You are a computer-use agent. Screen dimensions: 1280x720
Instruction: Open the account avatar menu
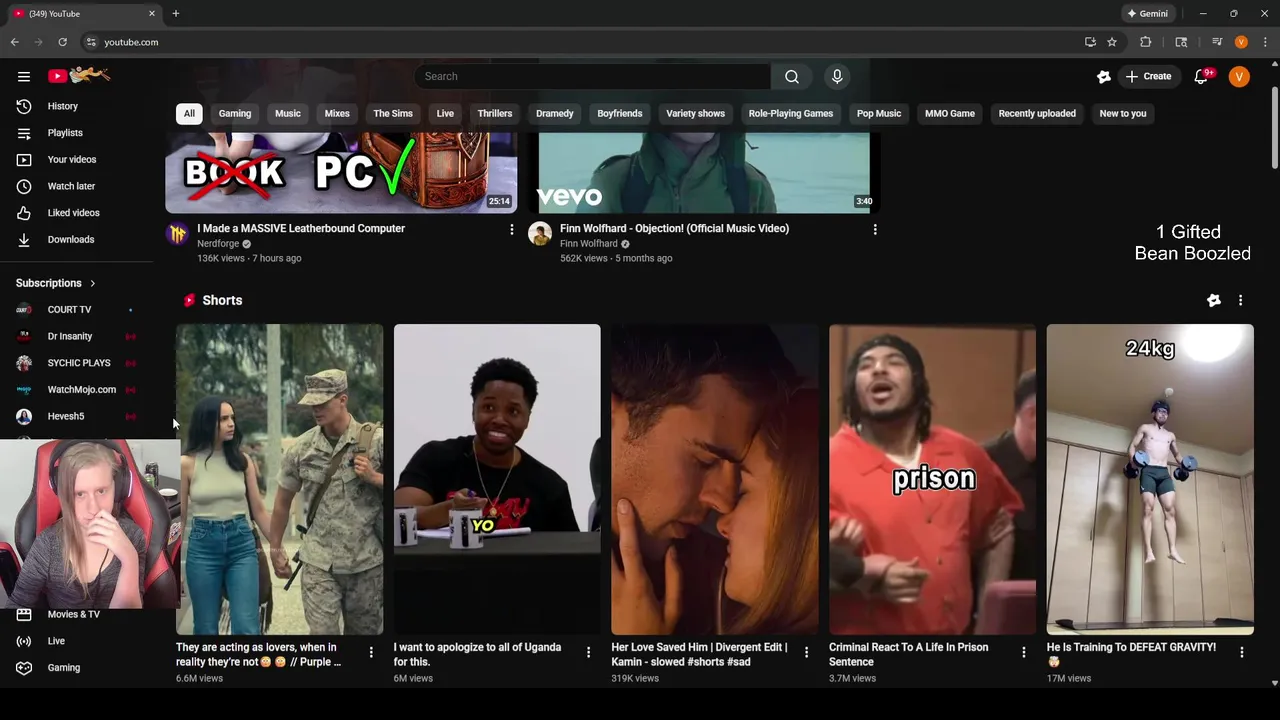click(x=1239, y=77)
